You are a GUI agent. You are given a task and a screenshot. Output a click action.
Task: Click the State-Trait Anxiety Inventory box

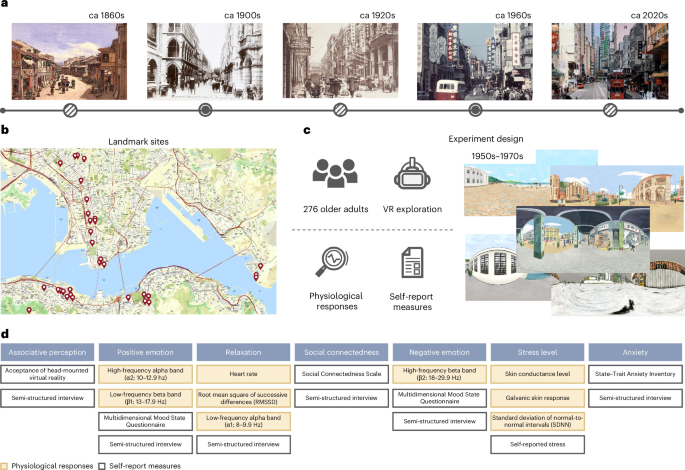coord(636,374)
